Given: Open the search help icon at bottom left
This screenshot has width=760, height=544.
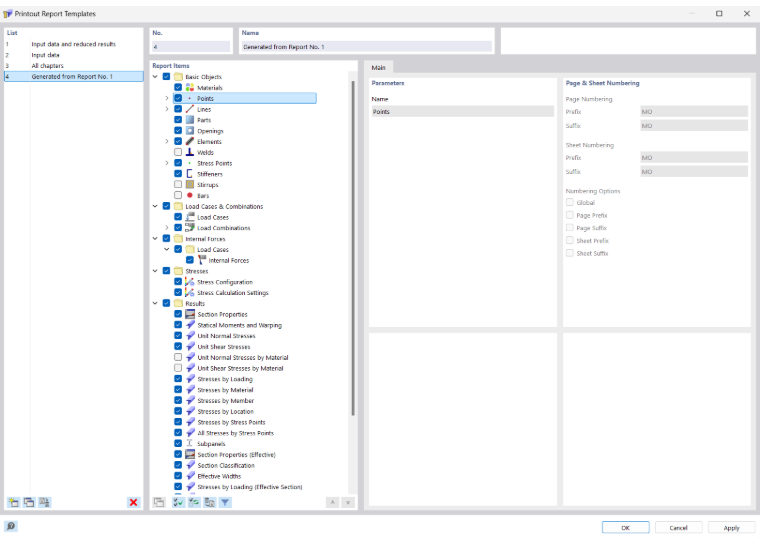Looking at the screenshot, I should 11,526.
